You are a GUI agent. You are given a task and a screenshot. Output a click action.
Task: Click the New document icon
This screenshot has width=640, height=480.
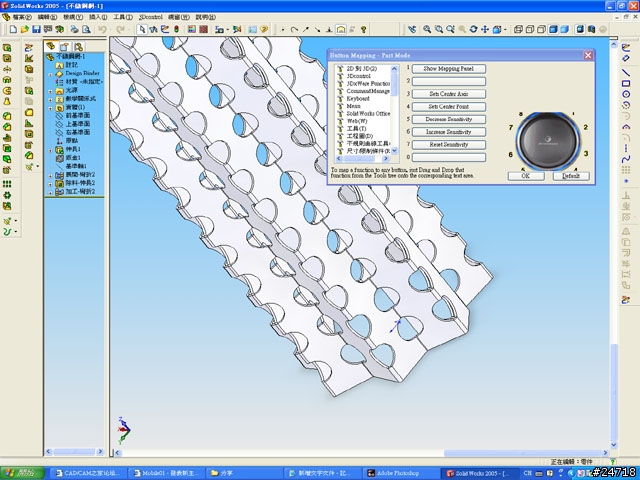(13, 29)
